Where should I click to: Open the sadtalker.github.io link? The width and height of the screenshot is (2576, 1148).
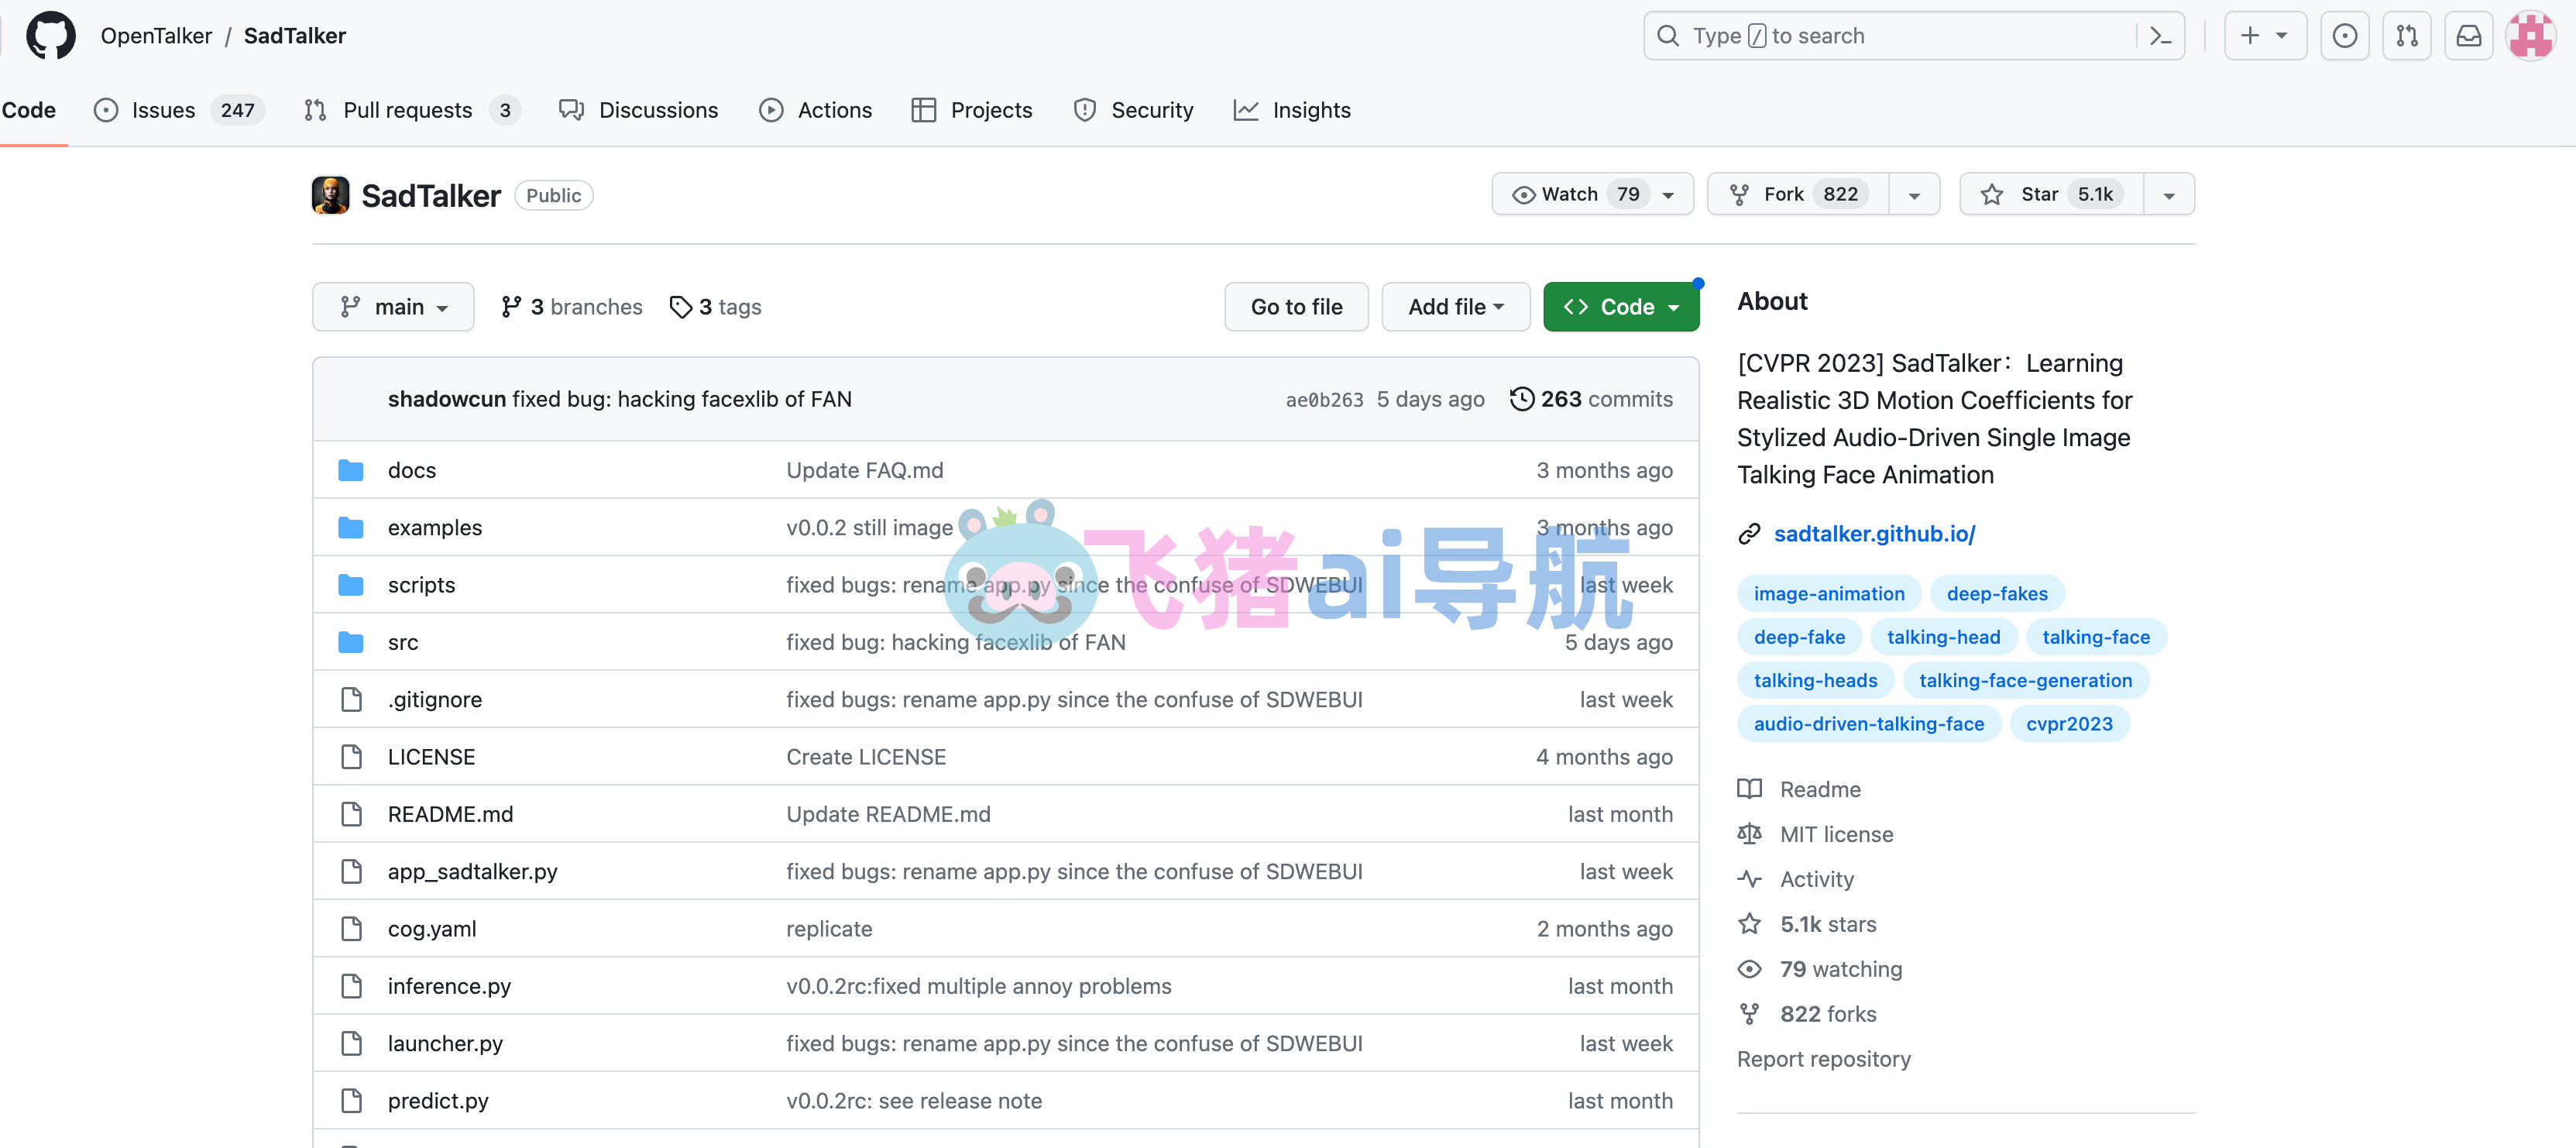coord(1874,534)
